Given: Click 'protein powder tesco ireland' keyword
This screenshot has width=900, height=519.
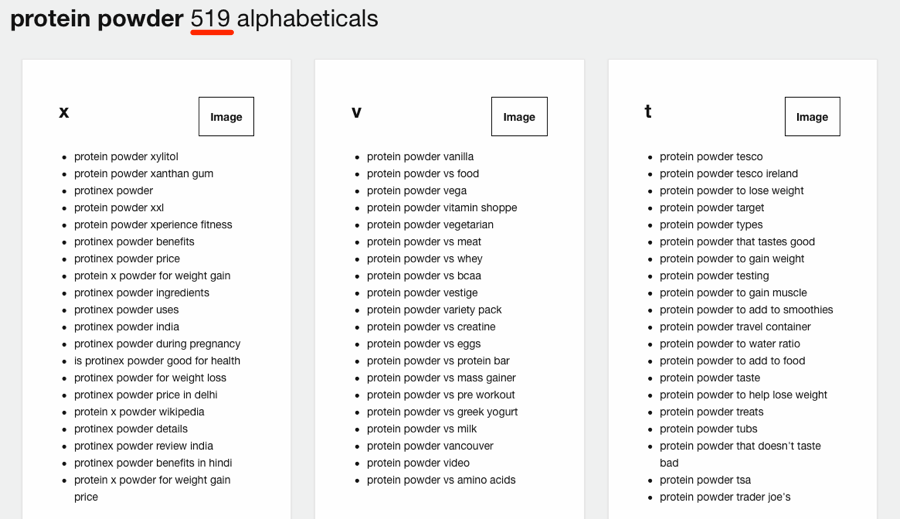Looking at the screenshot, I should (728, 174).
